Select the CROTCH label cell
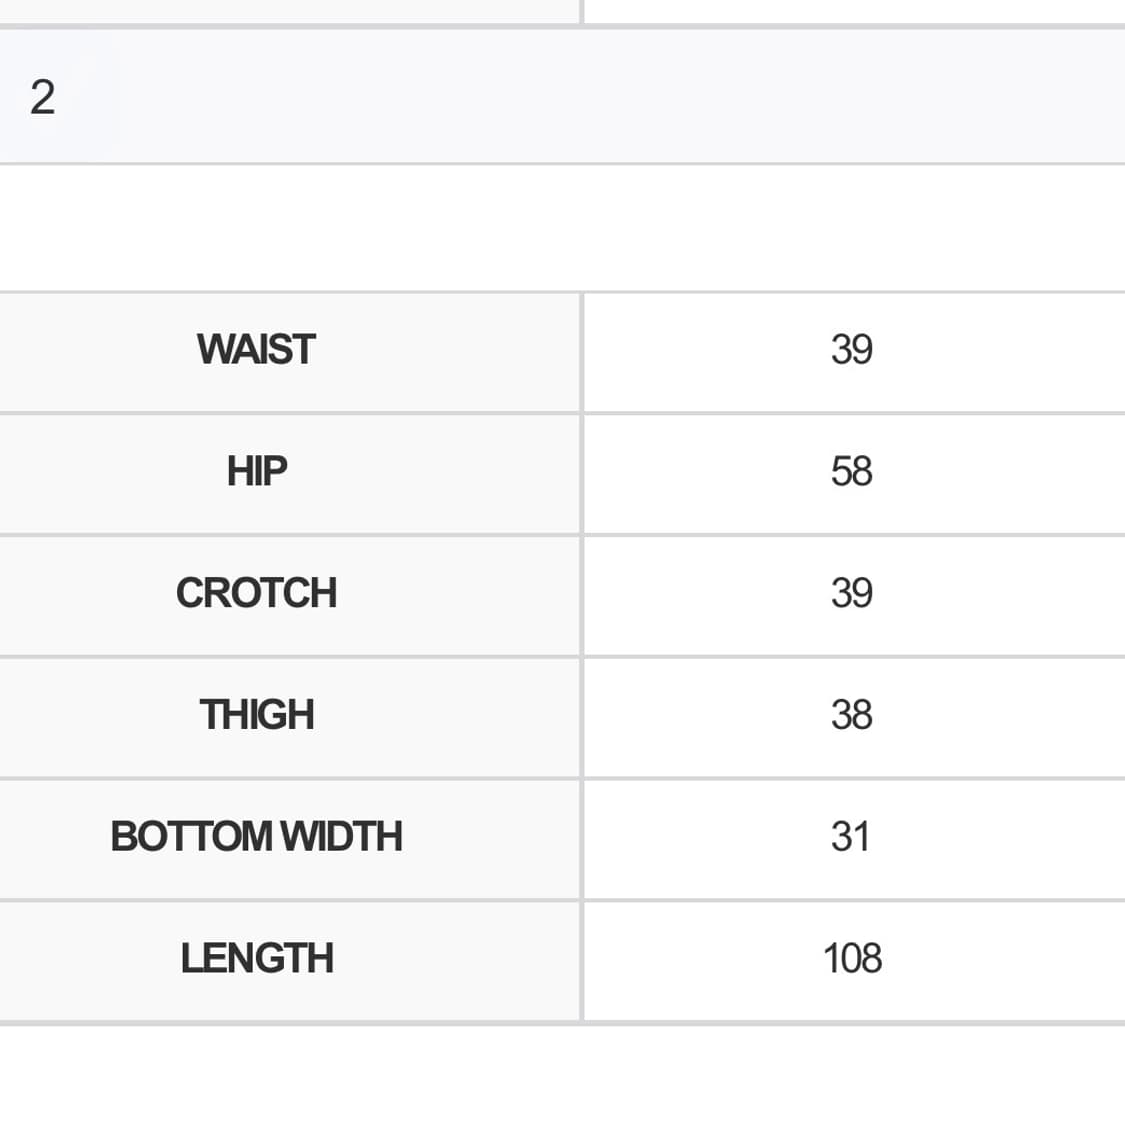The height and width of the screenshot is (1125, 1125). (x=256, y=594)
